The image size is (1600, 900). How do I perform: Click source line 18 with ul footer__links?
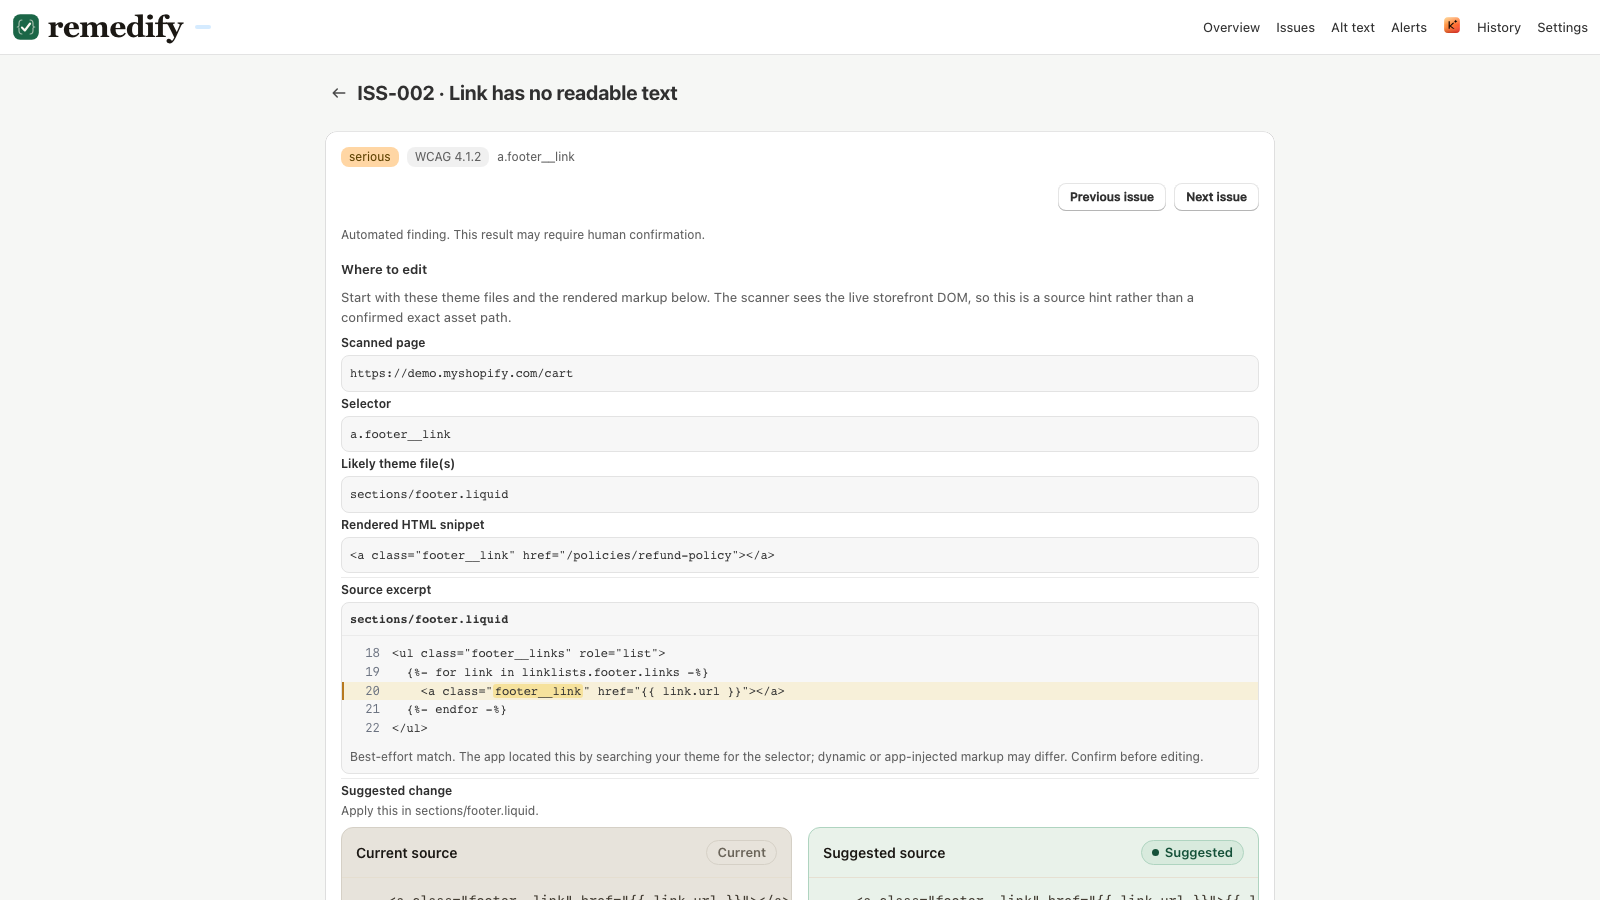[x=800, y=653]
